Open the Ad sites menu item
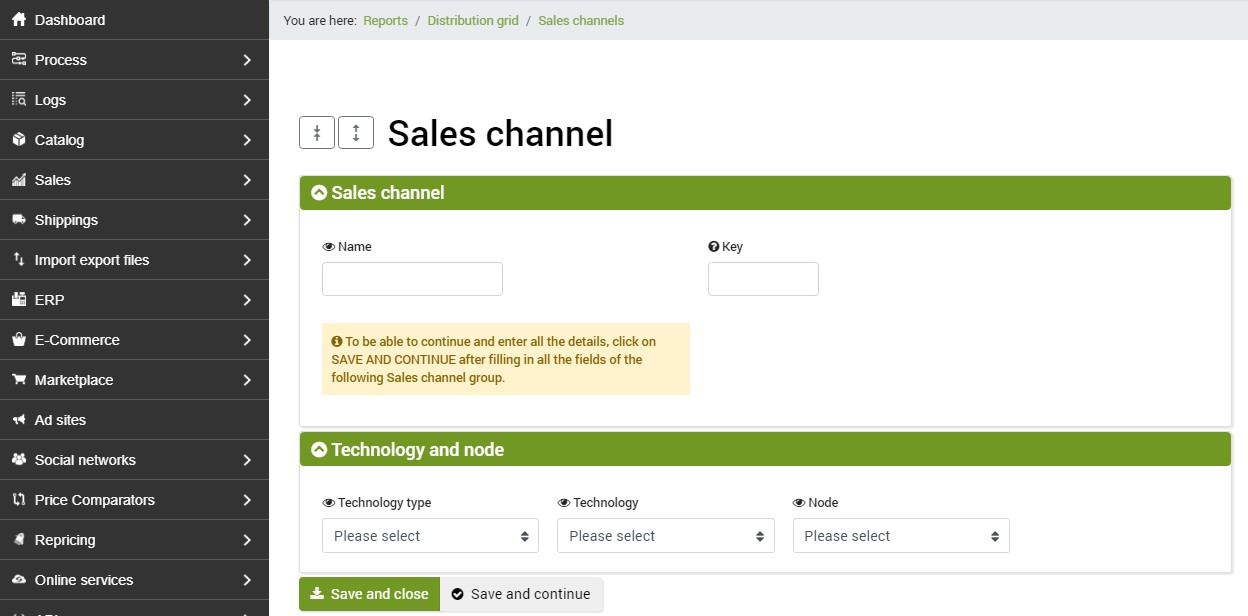1248x616 pixels. coord(134,420)
